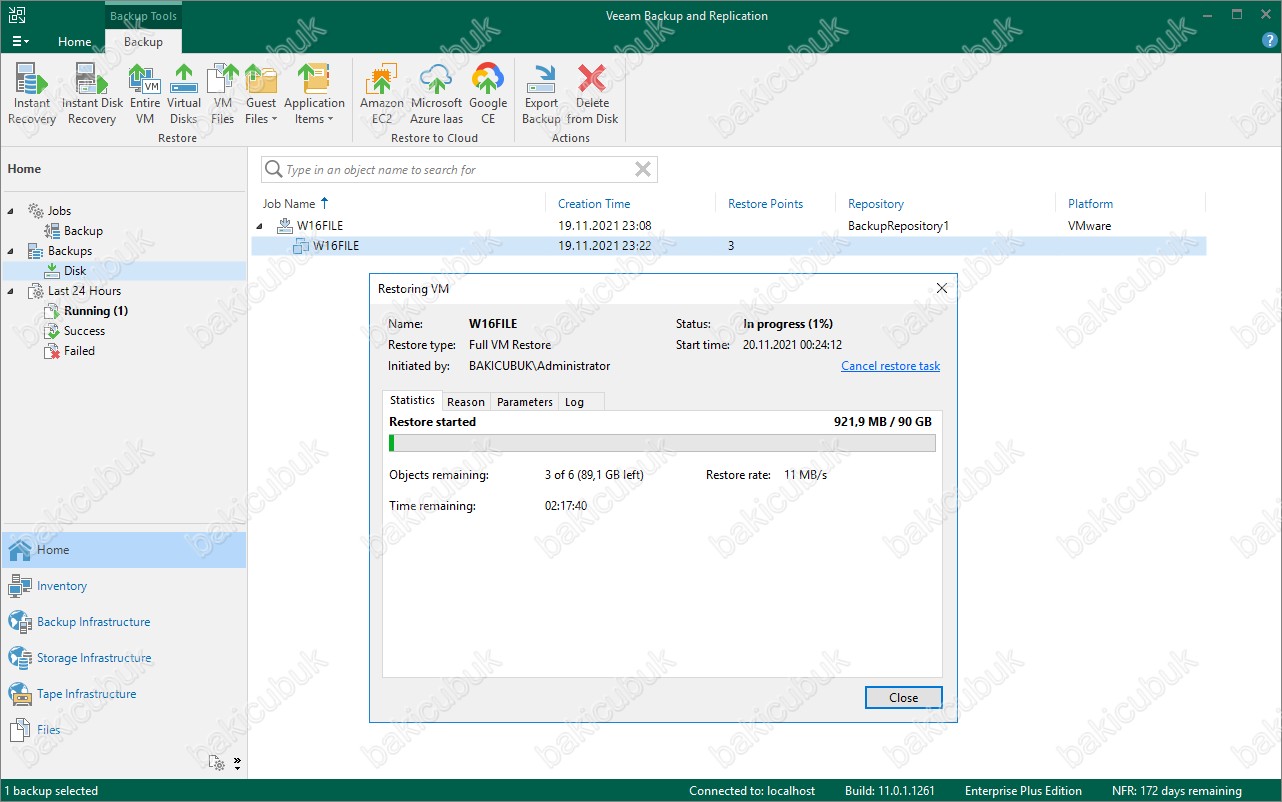This screenshot has width=1282, height=802.
Task: Collapse the Last 24 Hours node
Action: point(11,291)
